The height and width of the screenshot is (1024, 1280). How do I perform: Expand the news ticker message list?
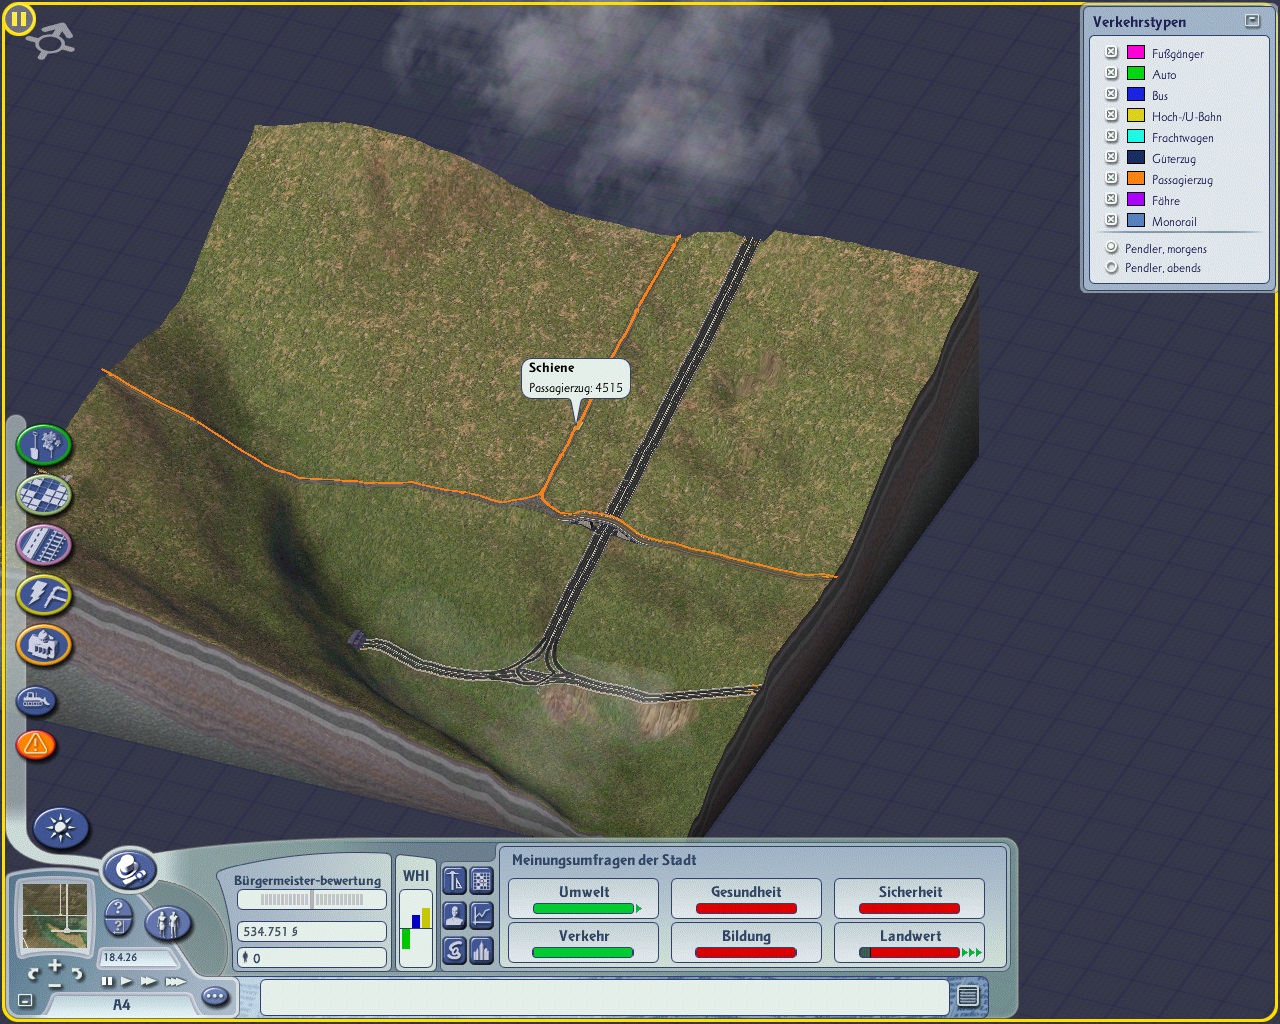coord(967,996)
